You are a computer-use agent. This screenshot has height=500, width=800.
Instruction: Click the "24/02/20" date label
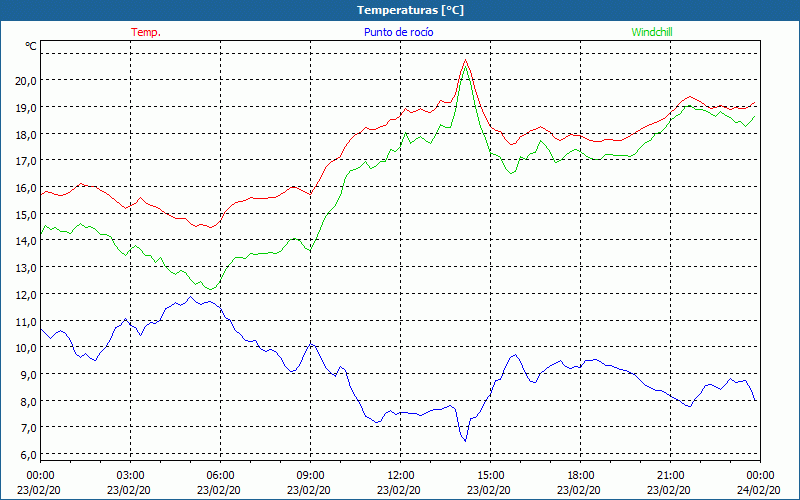point(759,490)
